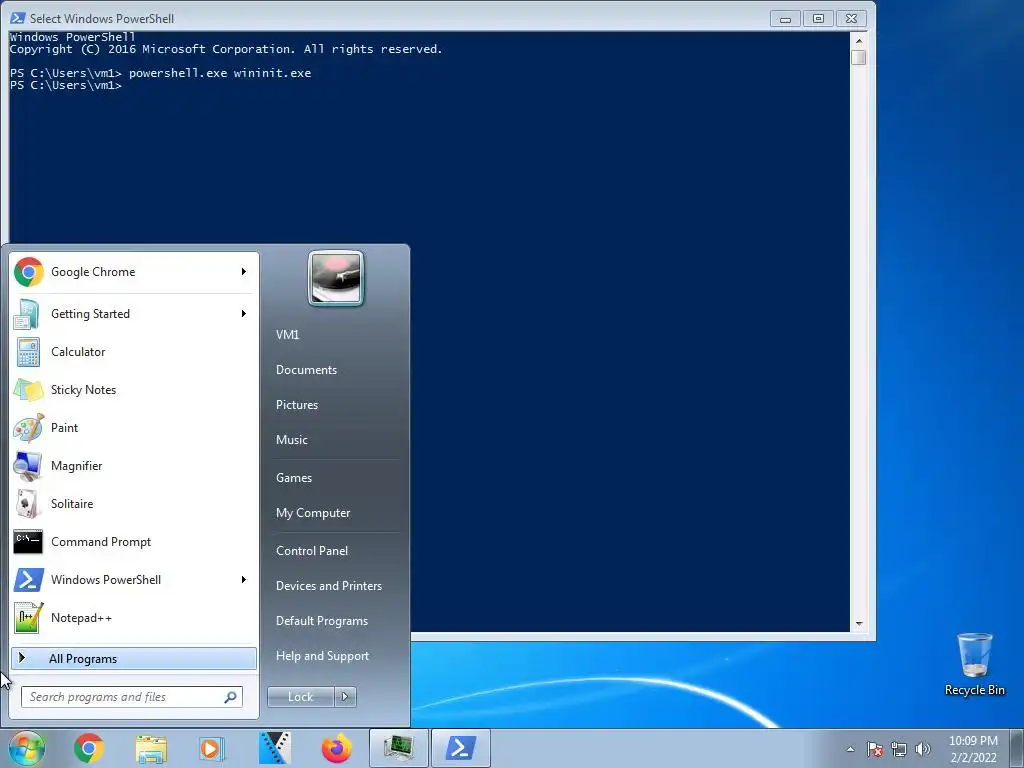This screenshot has height=768, width=1024.
Task: Show hidden tray icons arrow
Action: click(x=850, y=749)
